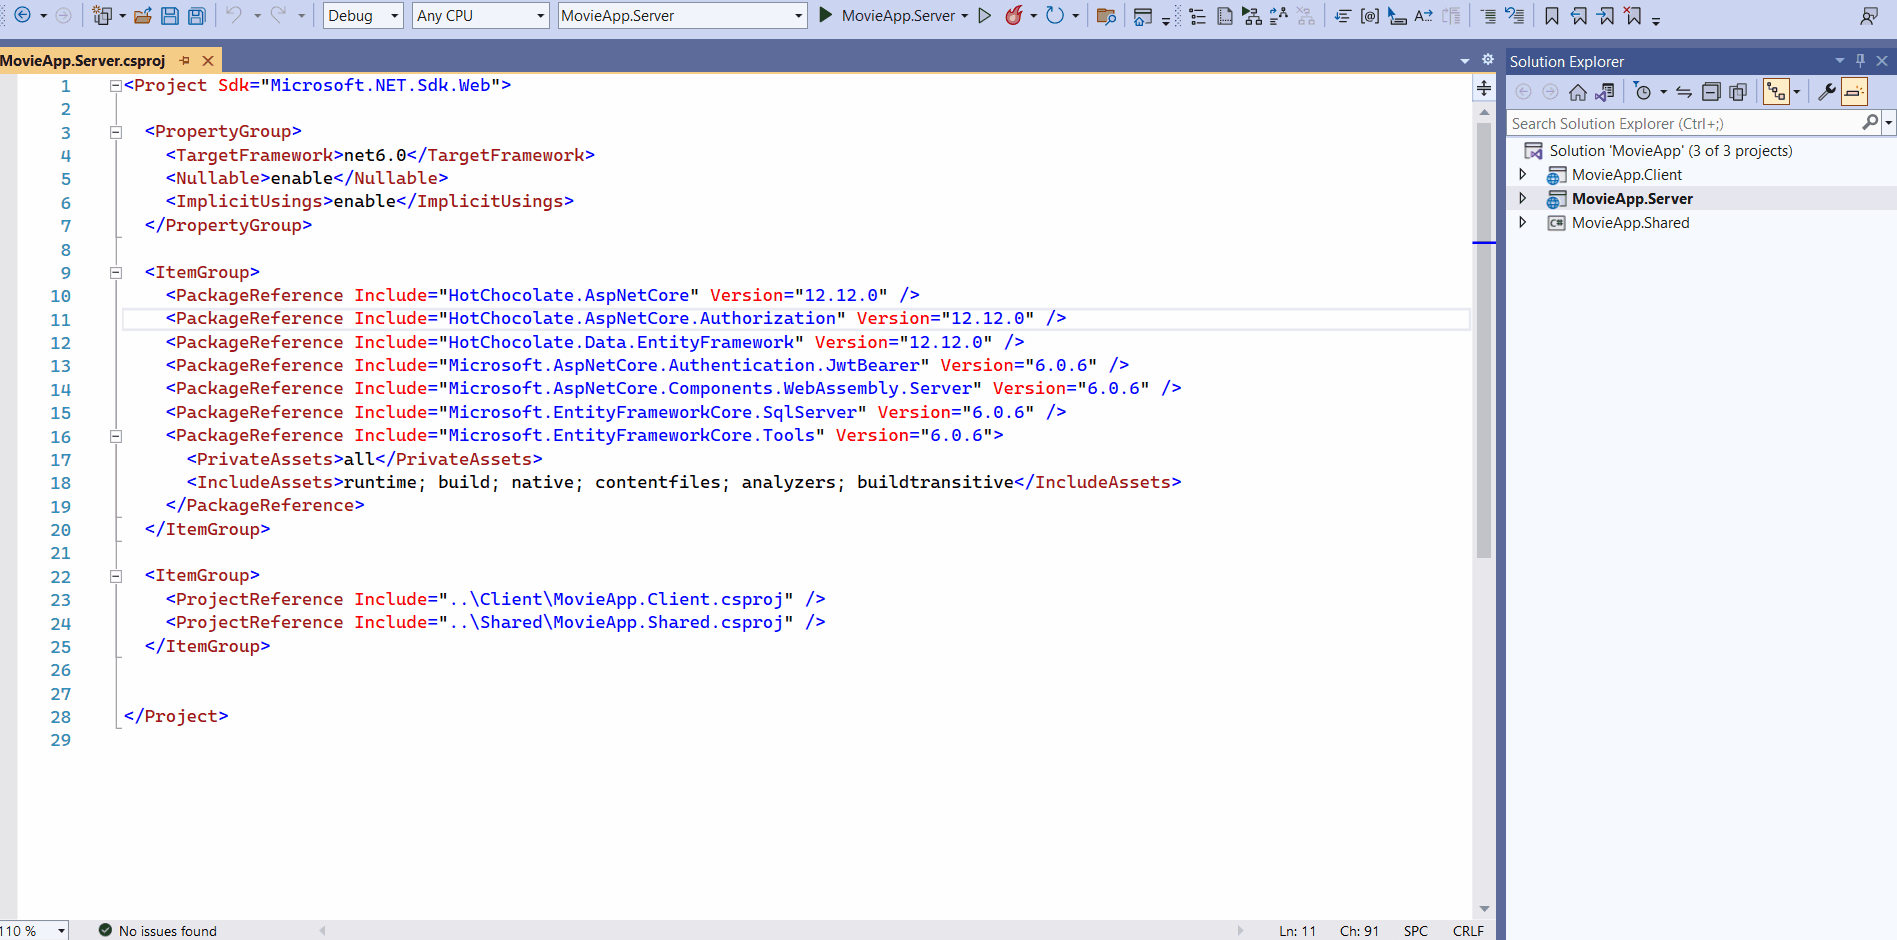Expand the MovieApp.Client project node

click(x=1523, y=175)
